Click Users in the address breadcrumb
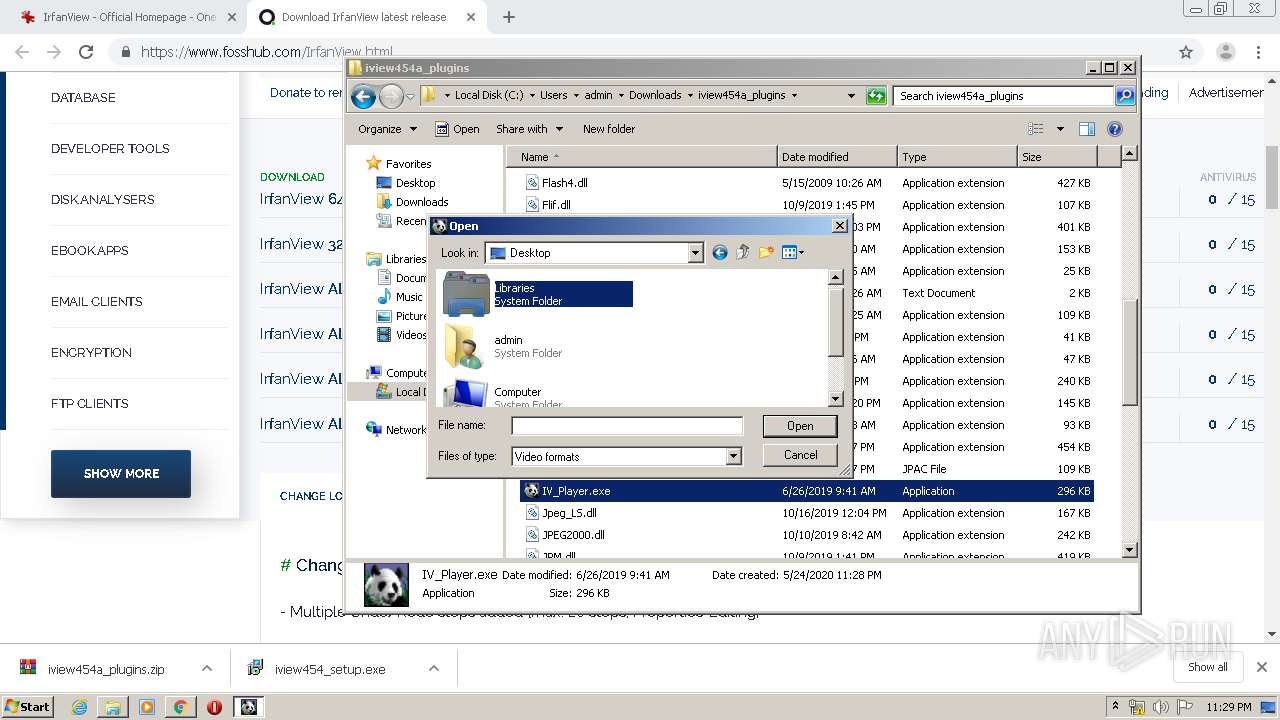The image size is (1280, 720). point(553,96)
